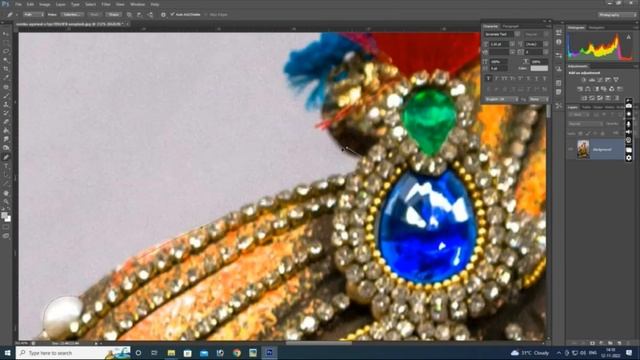
Task: Click the Invert adjustment icon
Action: point(584,98)
